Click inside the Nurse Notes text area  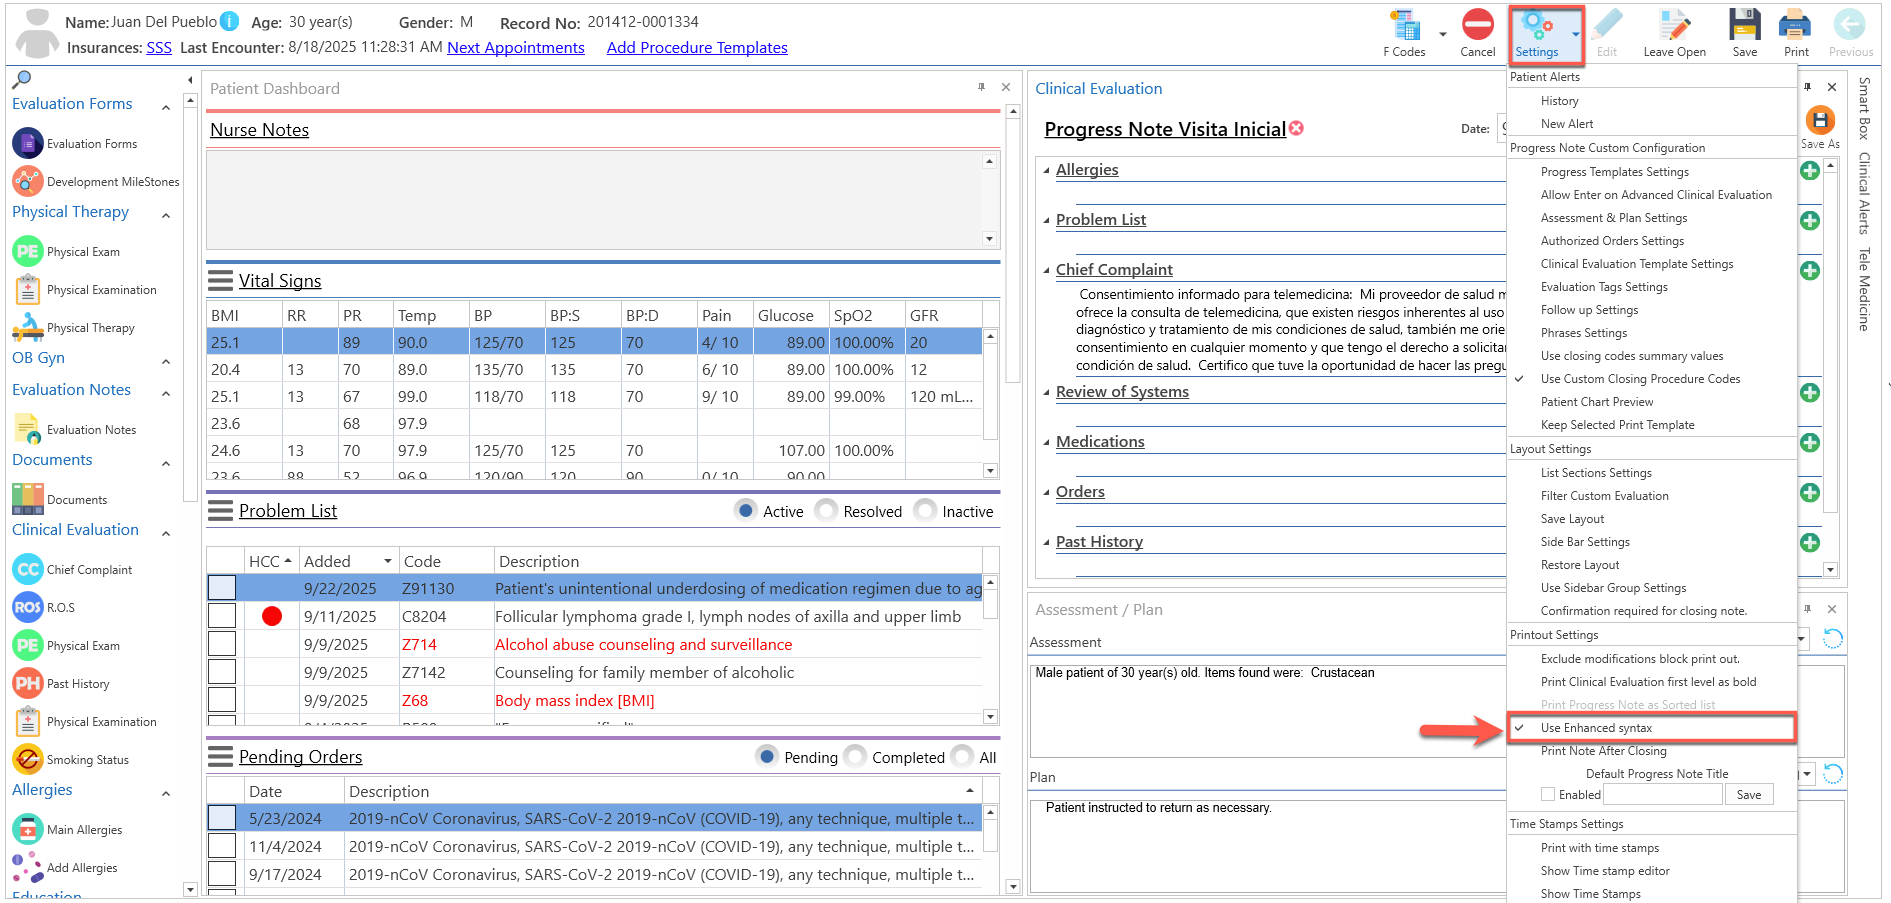(594, 199)
